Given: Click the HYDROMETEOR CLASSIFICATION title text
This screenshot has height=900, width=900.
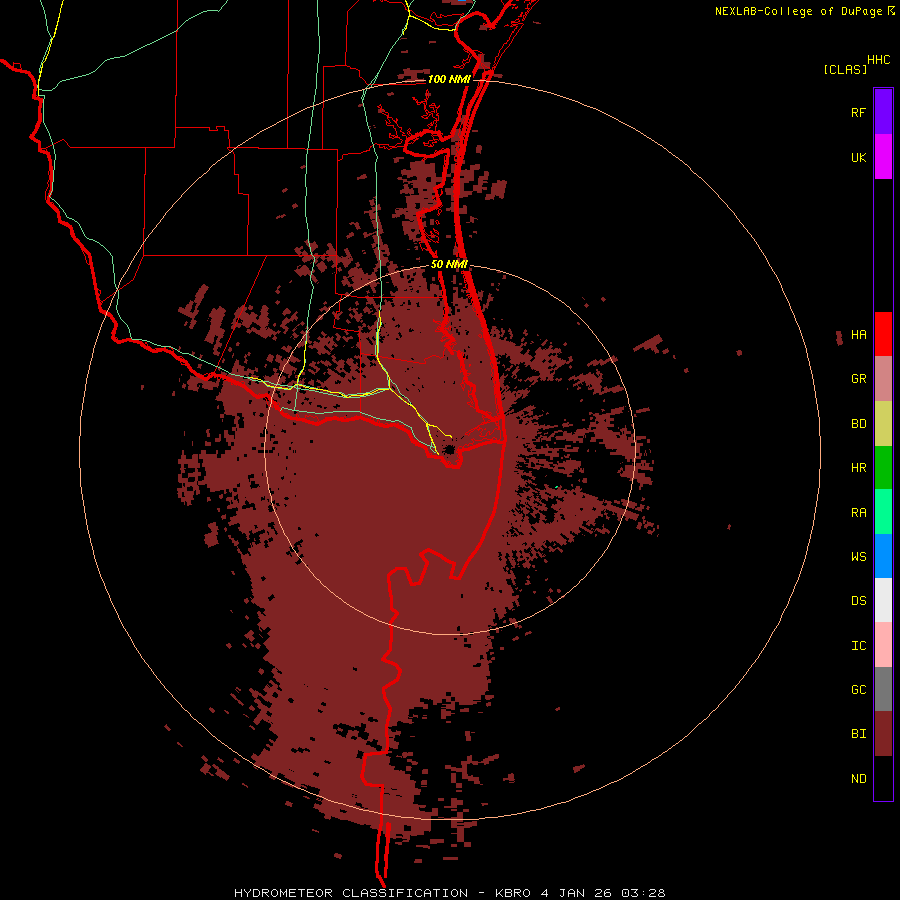Looking at the screenshot, I should tap(351, 893).
